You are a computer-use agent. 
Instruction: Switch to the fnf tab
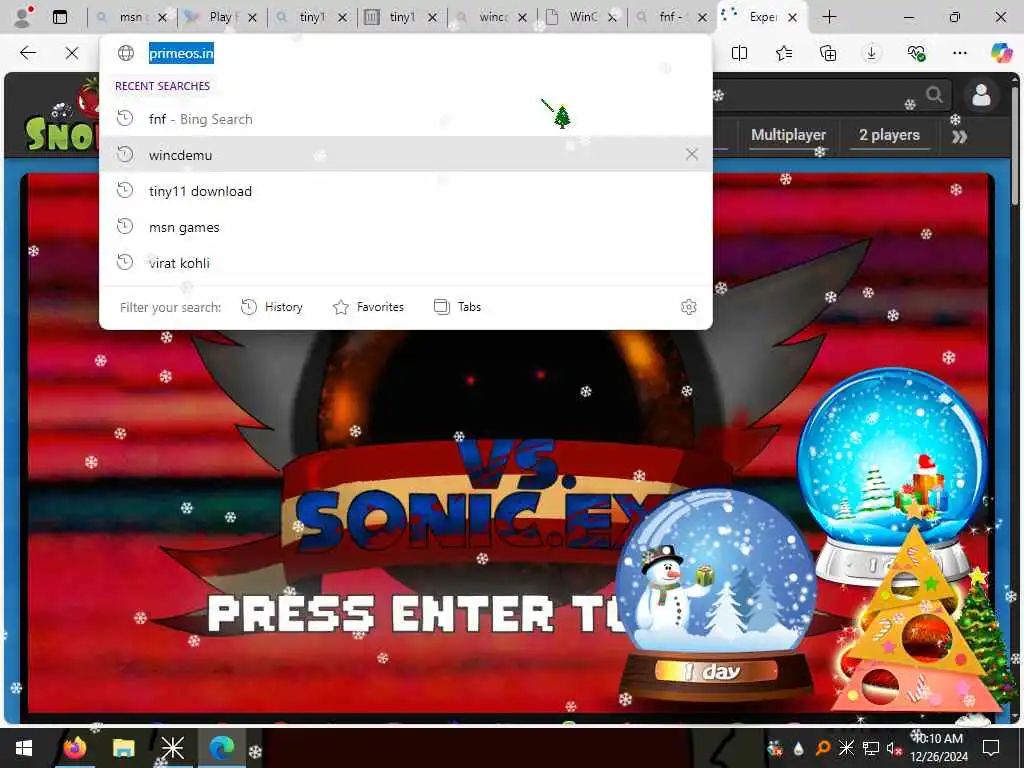click(x=669, y=17)
